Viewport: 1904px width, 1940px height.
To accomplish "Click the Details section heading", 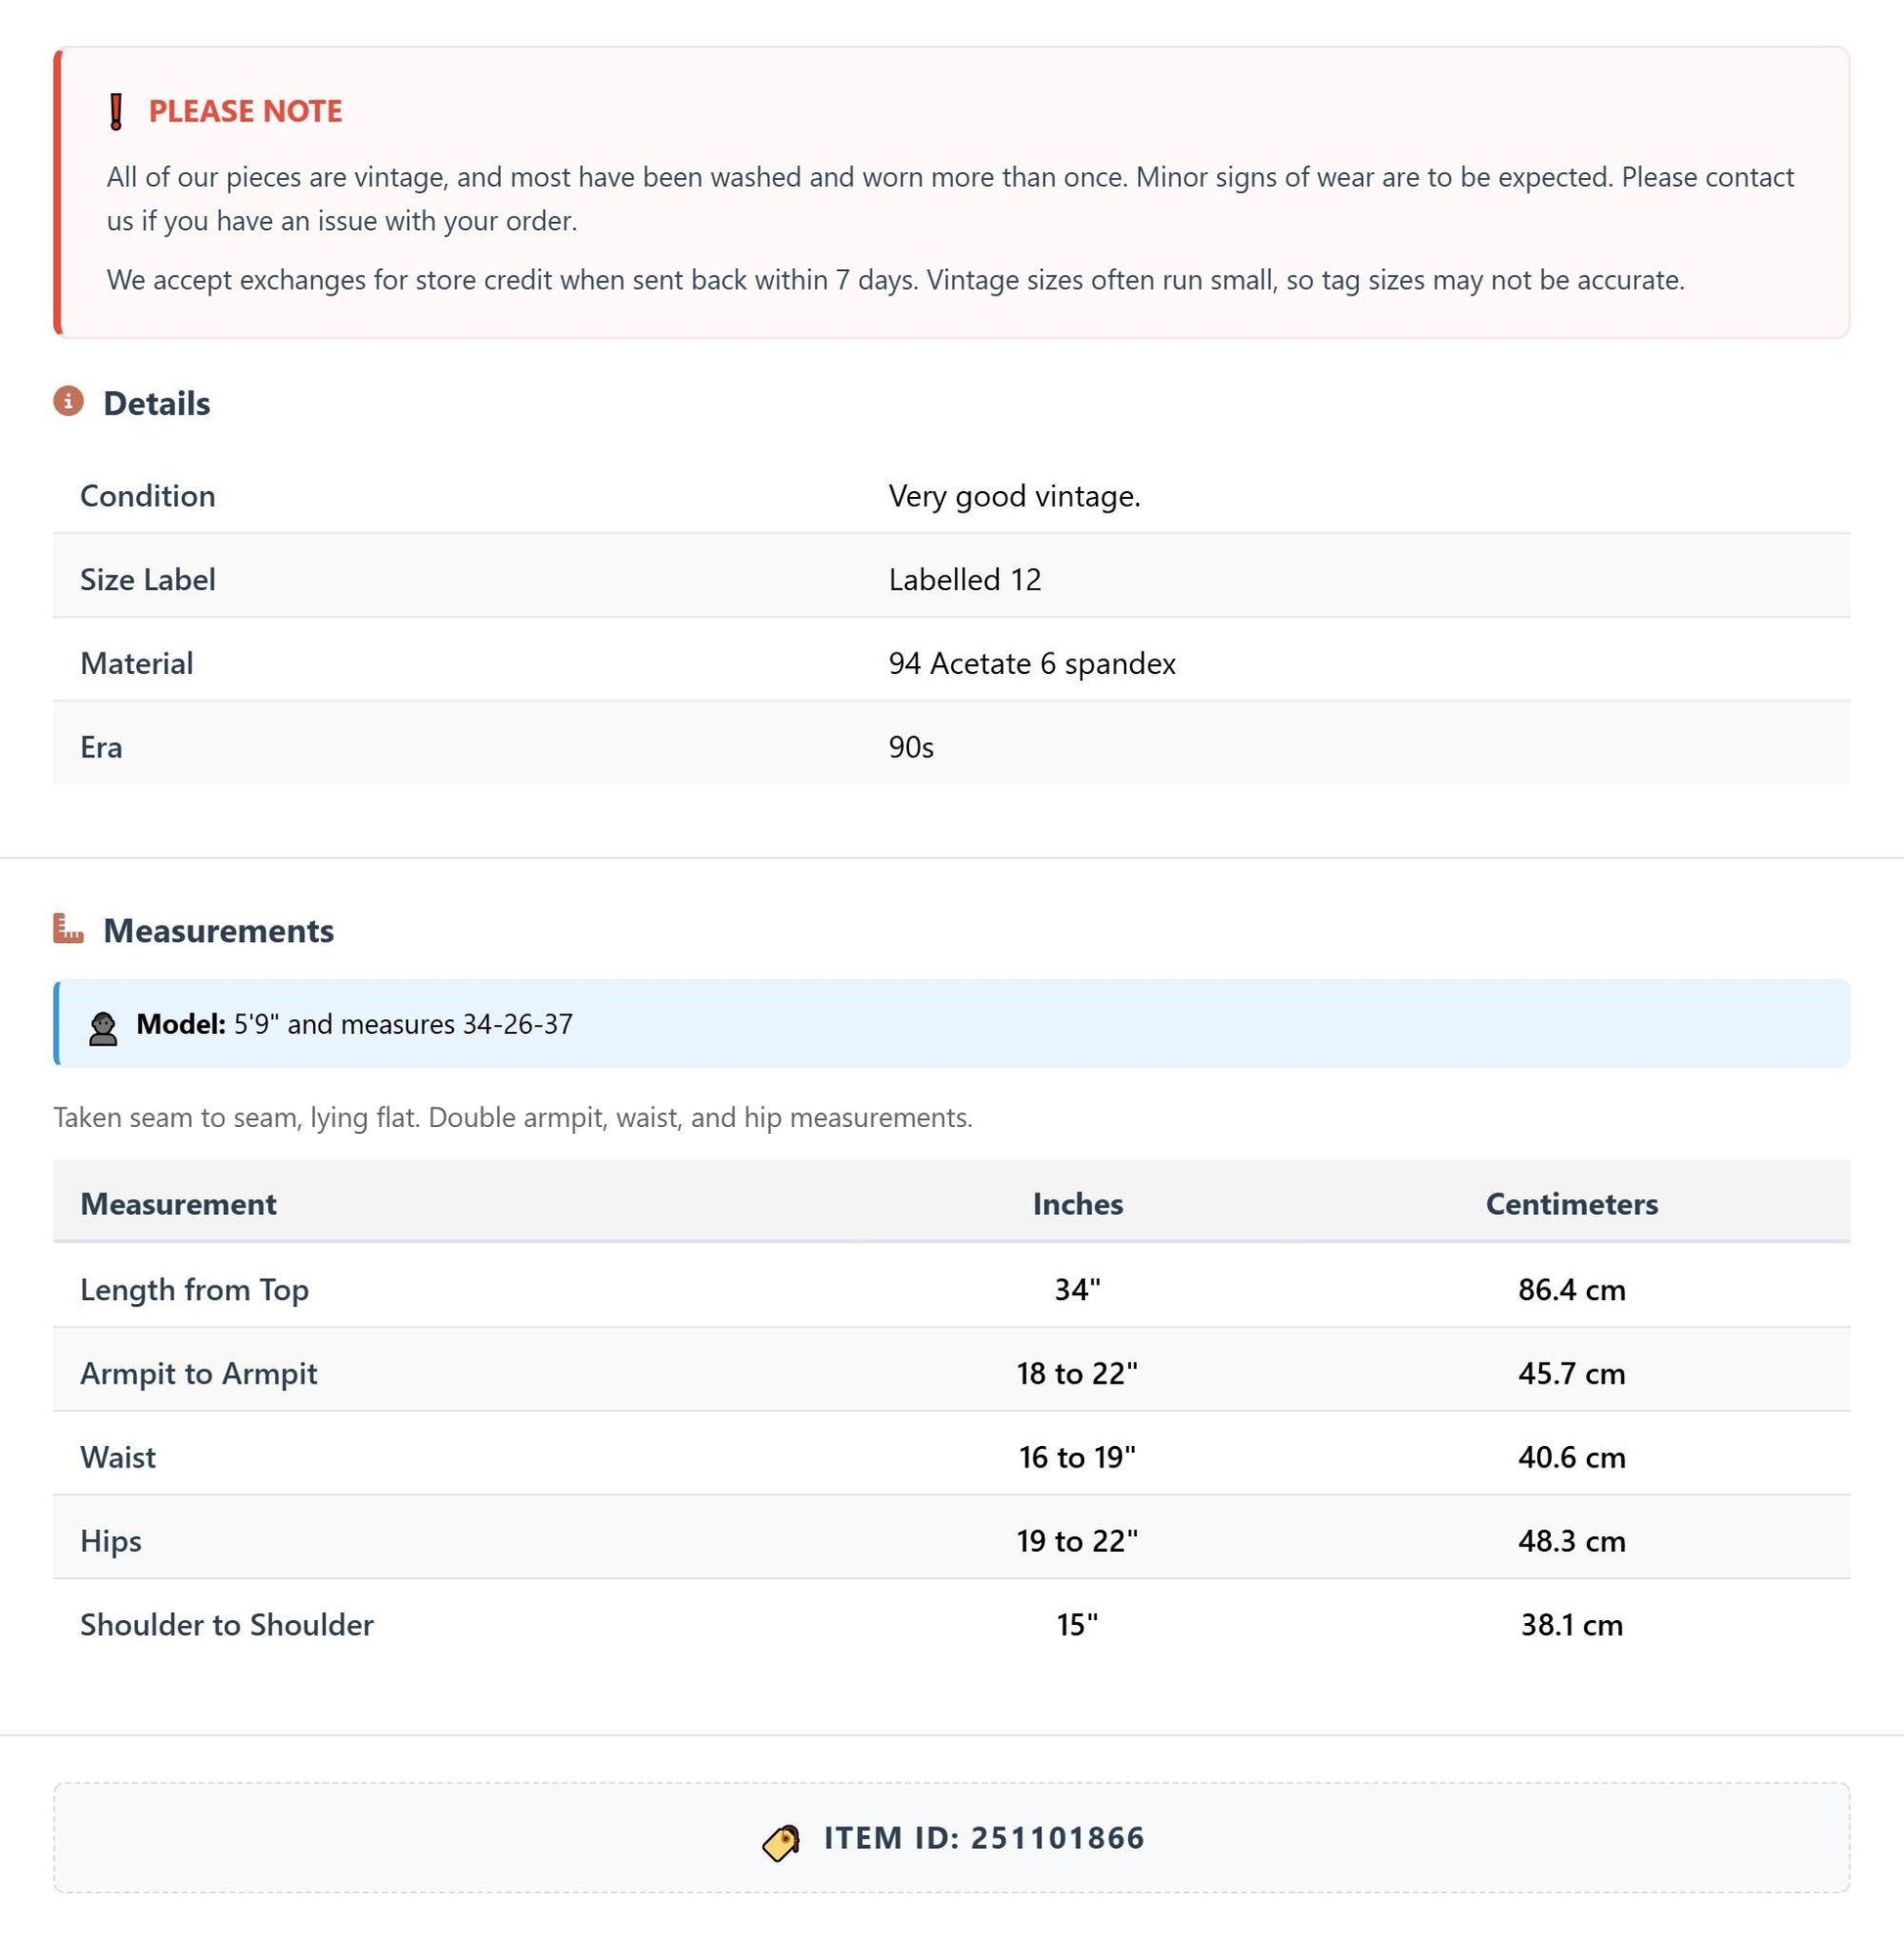I will click(x=157, y=404).
